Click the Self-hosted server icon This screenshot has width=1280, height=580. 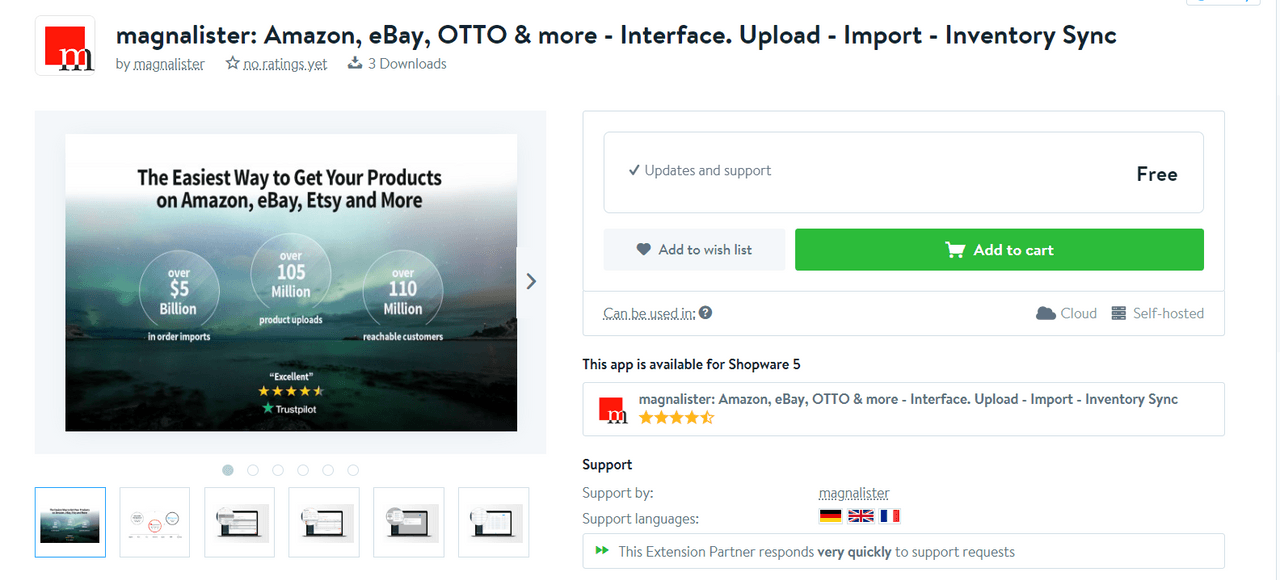click(1119, 313)
